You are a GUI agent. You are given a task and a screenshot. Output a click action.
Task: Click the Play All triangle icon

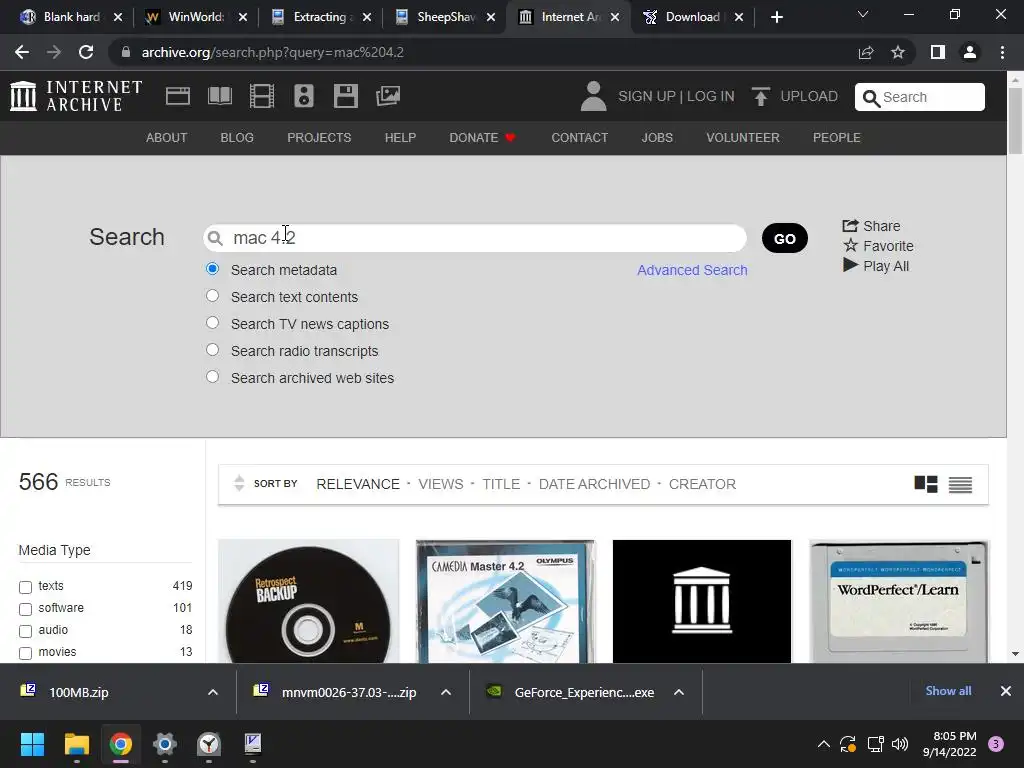coord(850,265)
